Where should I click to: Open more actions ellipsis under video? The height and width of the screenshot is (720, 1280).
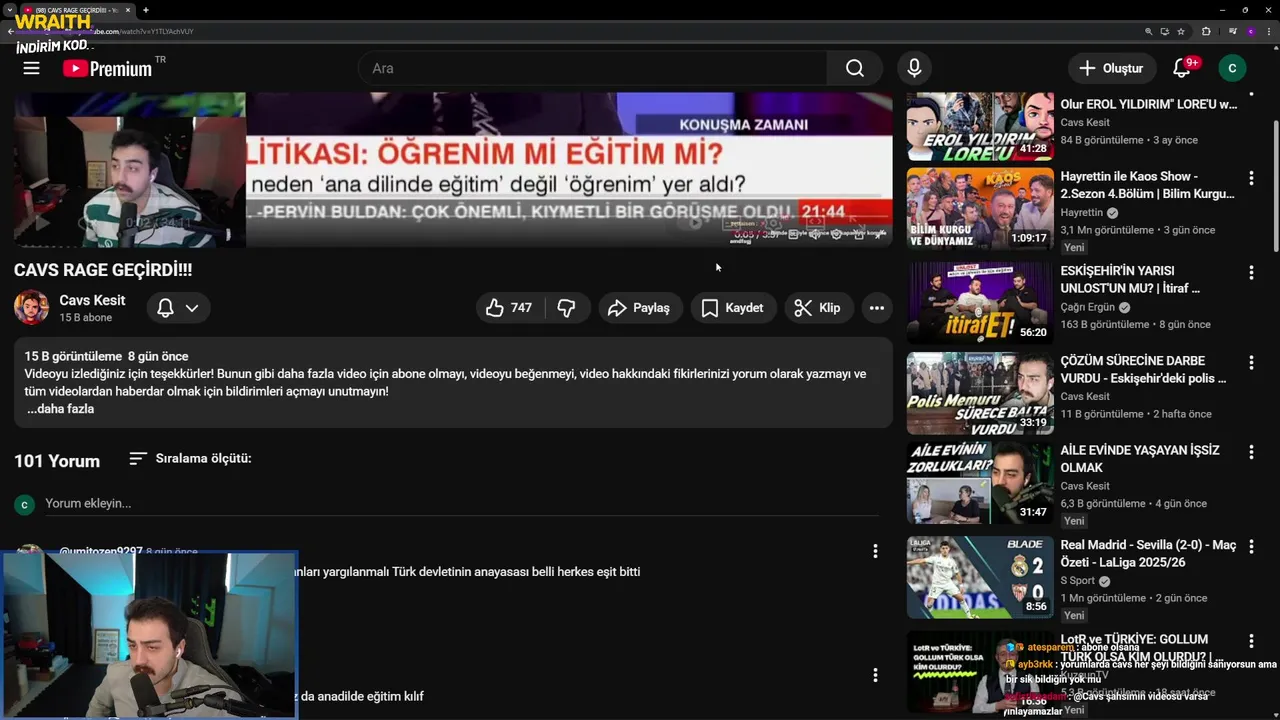click(876, 308)
